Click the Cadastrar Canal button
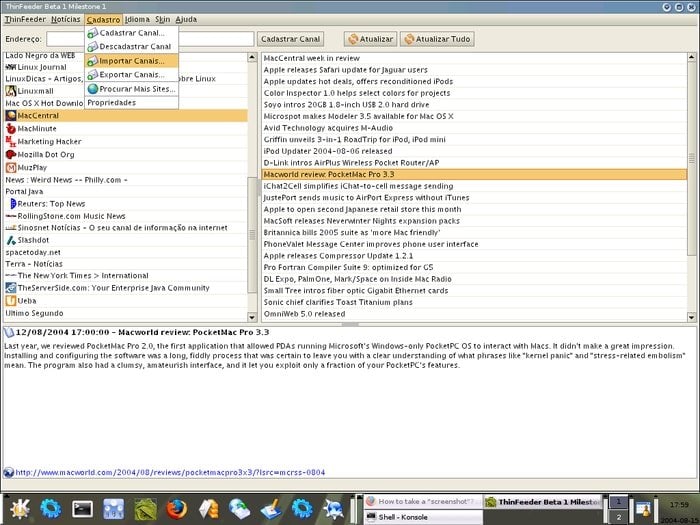This screenshot has width=700, height=525. pos(290,39)
